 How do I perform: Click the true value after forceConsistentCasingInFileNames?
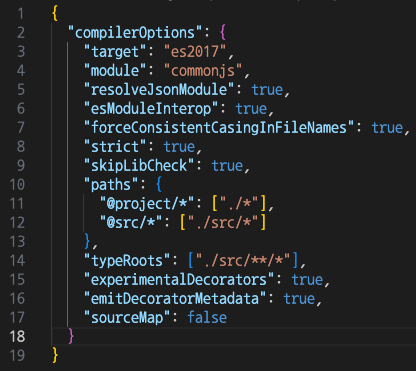[388, 128]
